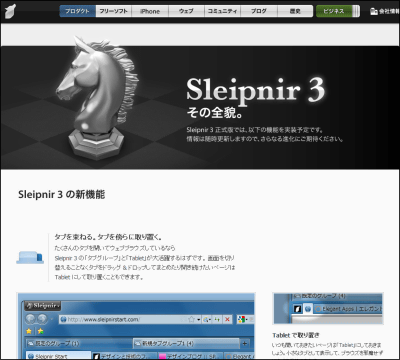
Task: Open the フリーソフト navigation tab
Action: [114, 11]
